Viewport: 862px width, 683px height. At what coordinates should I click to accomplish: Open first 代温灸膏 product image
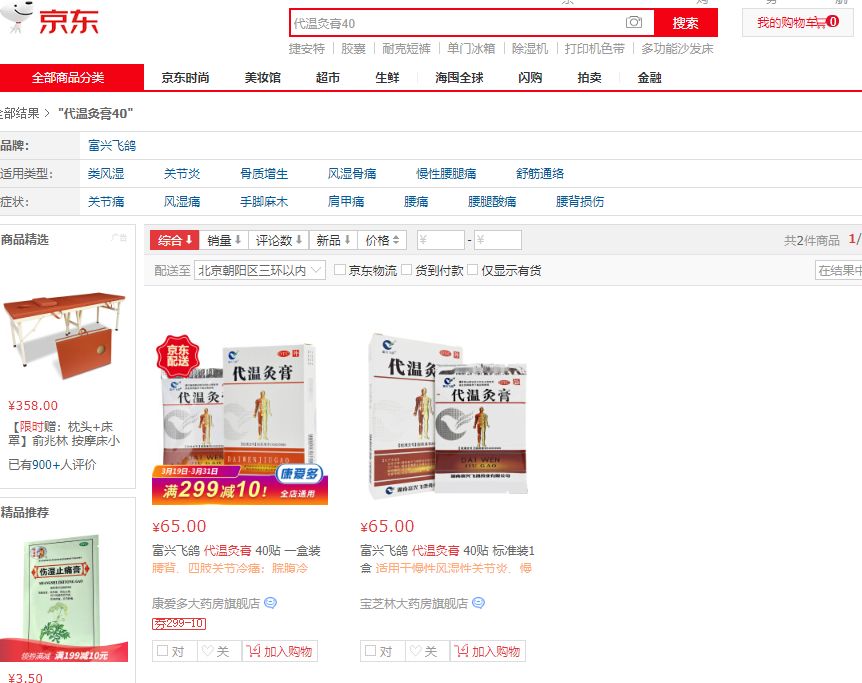(x=240, y=418)
